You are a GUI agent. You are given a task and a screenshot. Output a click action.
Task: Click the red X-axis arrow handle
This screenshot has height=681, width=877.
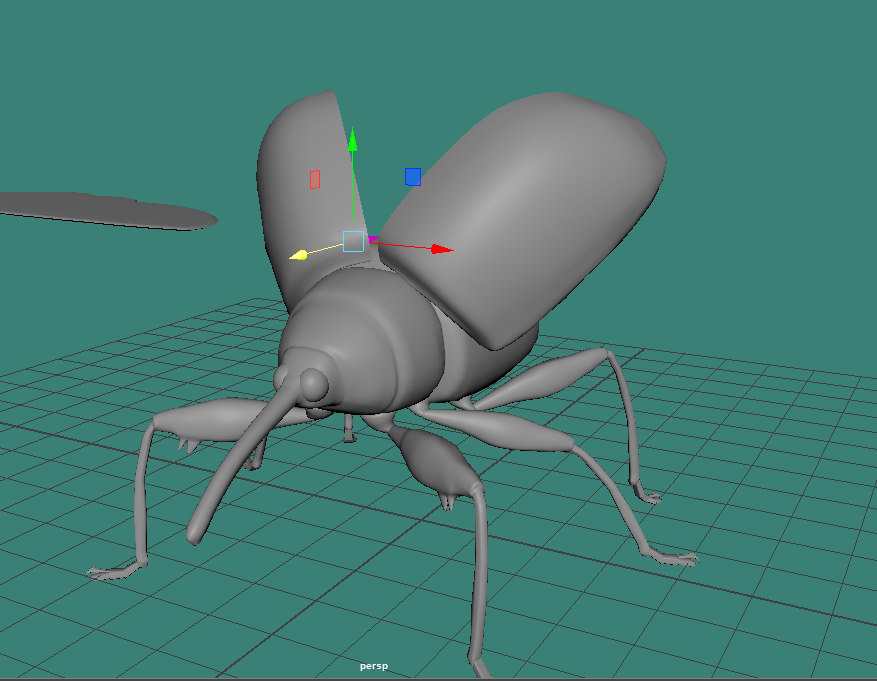(441, 248)
